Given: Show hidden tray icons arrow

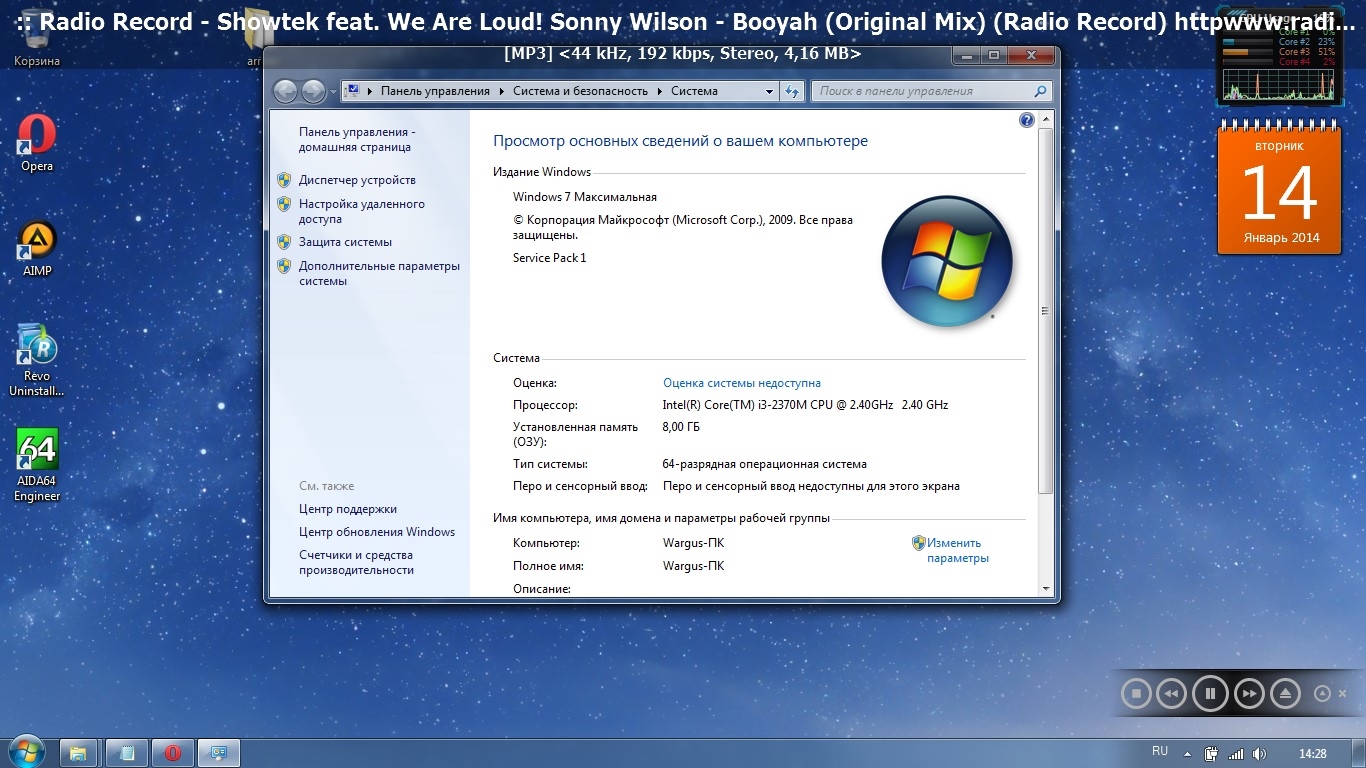Looking at the screenshot, I should [1188, 754].
